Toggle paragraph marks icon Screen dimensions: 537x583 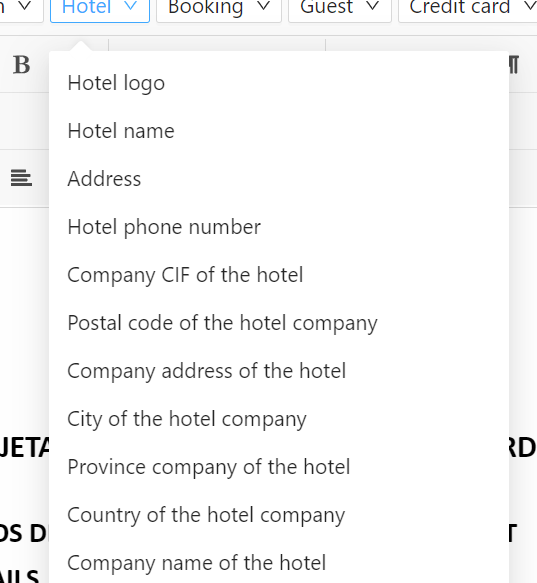(x=514, y=65)
